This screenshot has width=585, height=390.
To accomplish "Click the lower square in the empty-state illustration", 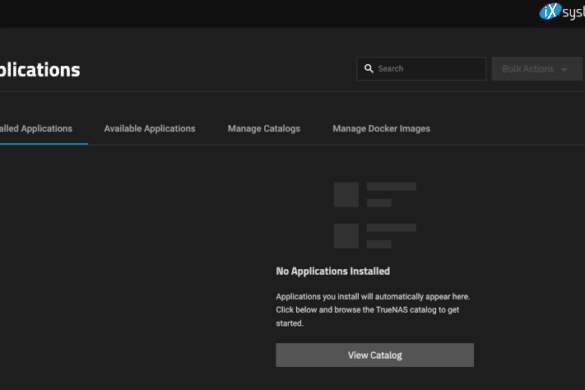I will (346, 236).
